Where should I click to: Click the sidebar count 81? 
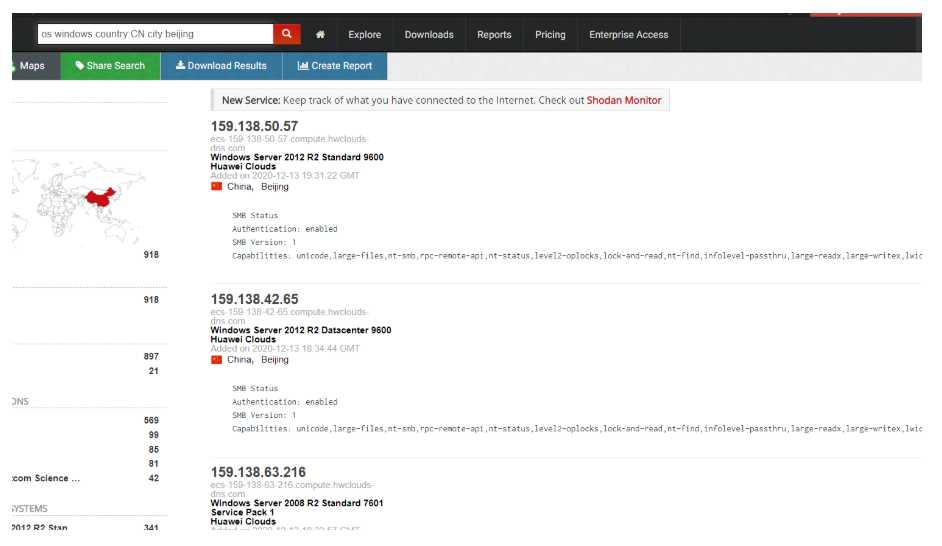(x=154, y=464)
